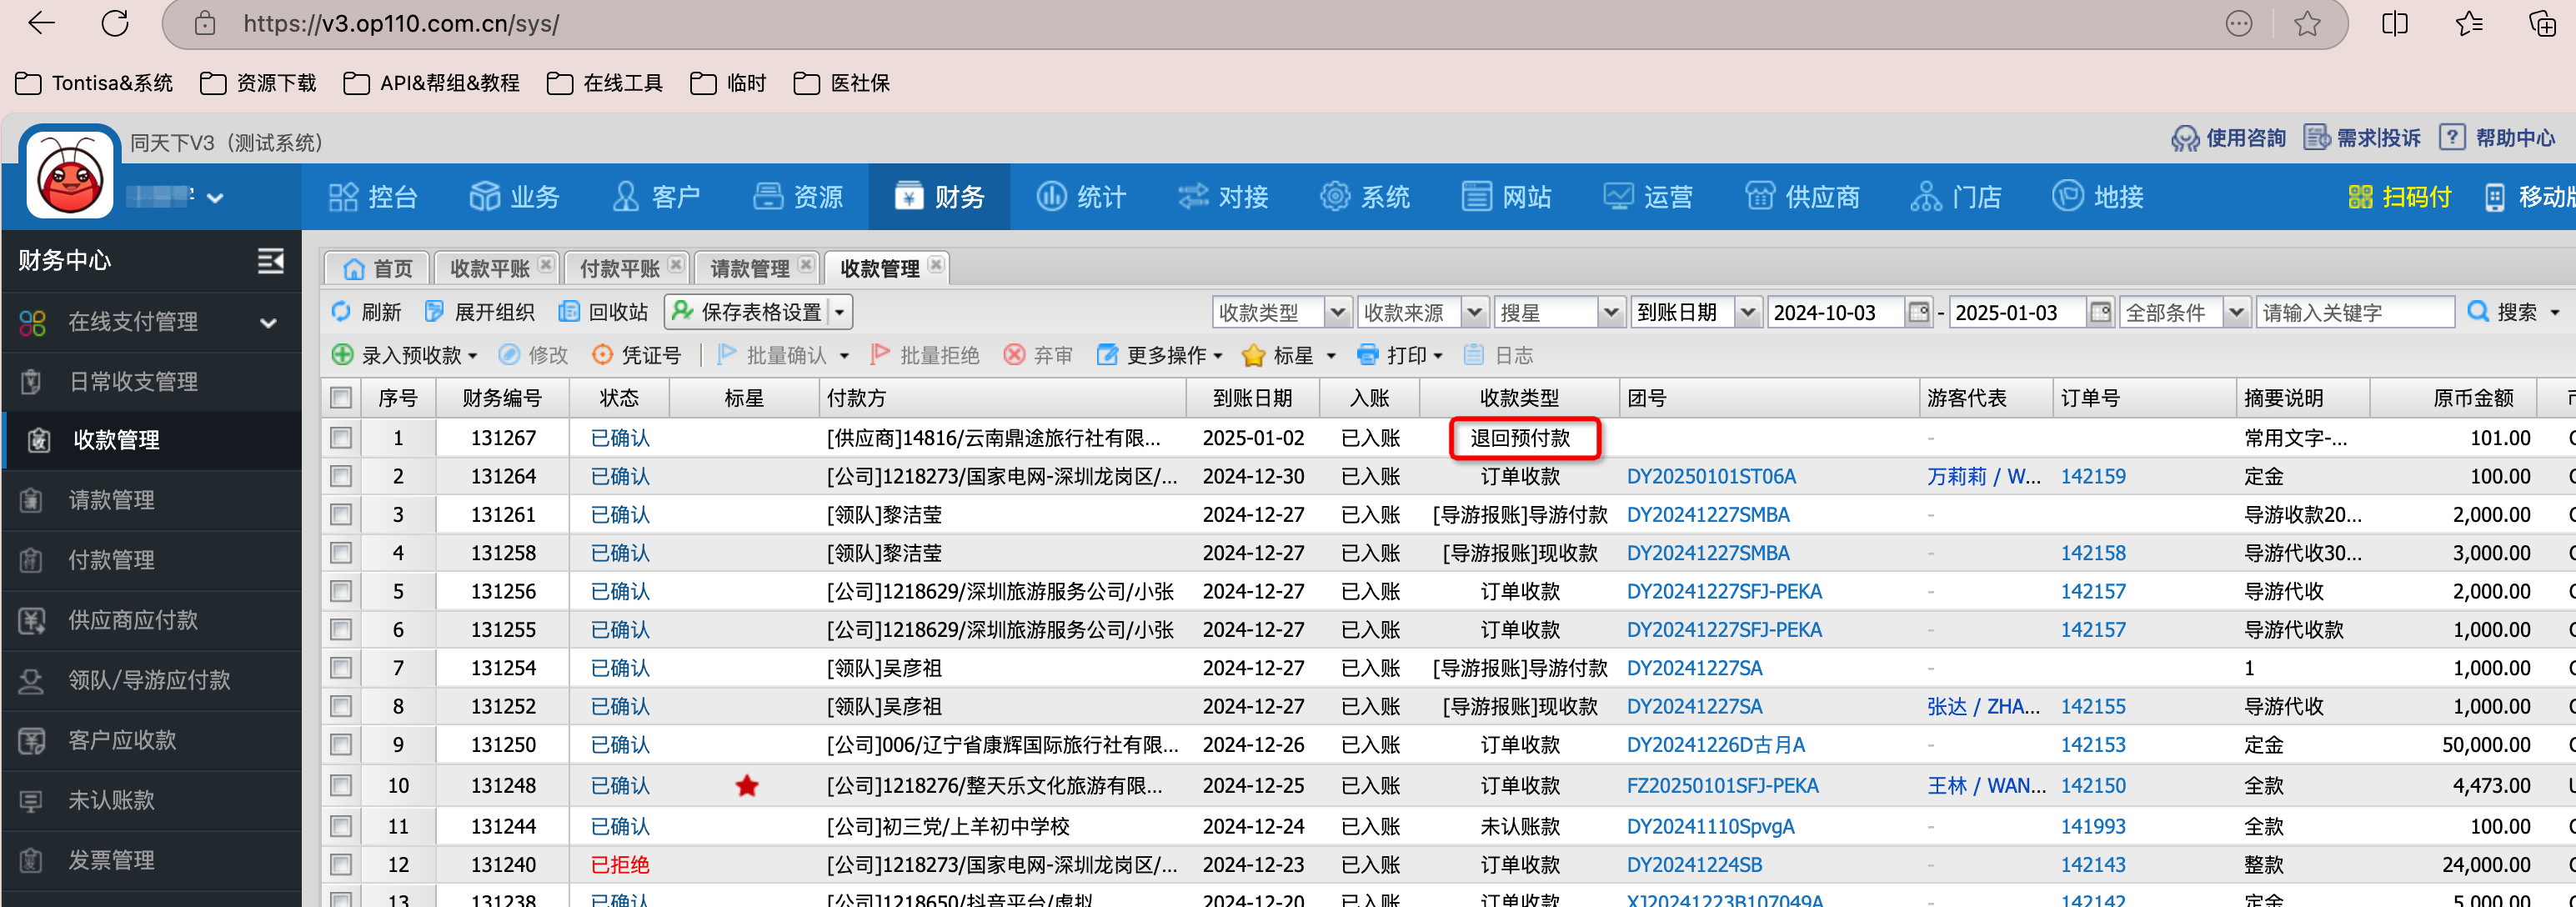
Task: Click the 日志 log button
Action: tap(1498, 355)
